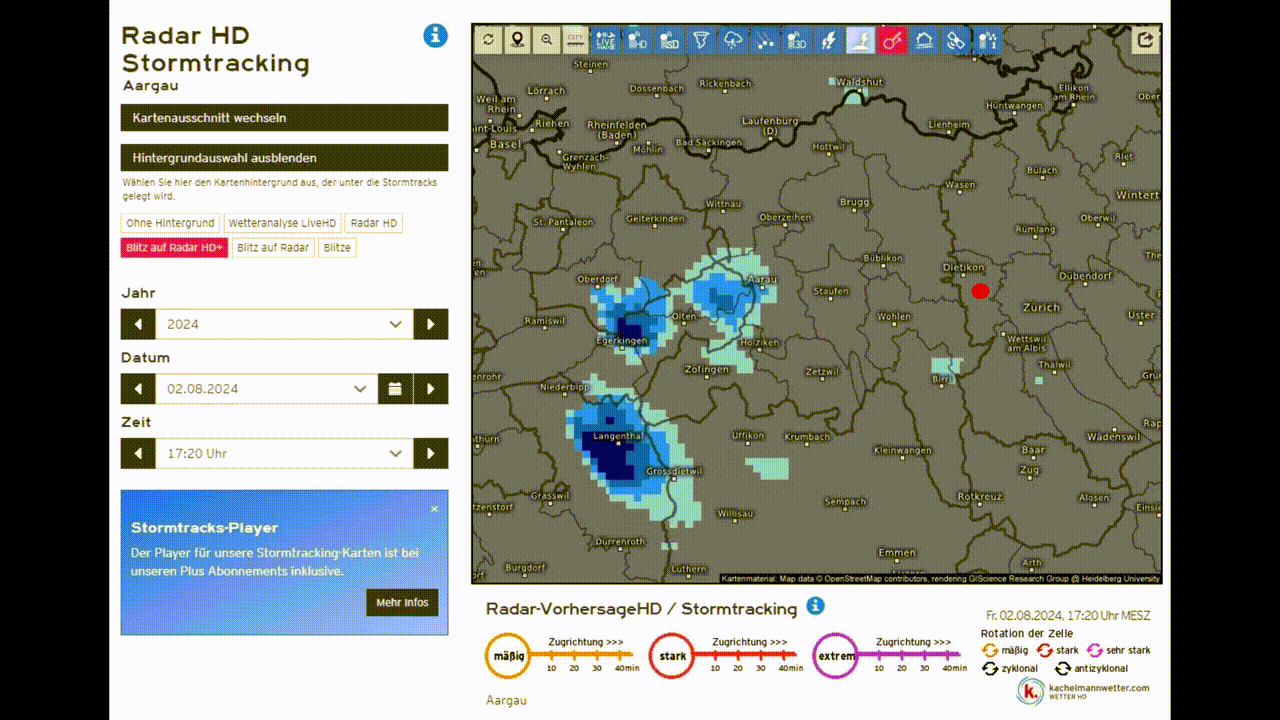Click the magnifier zoom icon
The width and height of the screenshot is (1280, 720).
pos(546,40)
